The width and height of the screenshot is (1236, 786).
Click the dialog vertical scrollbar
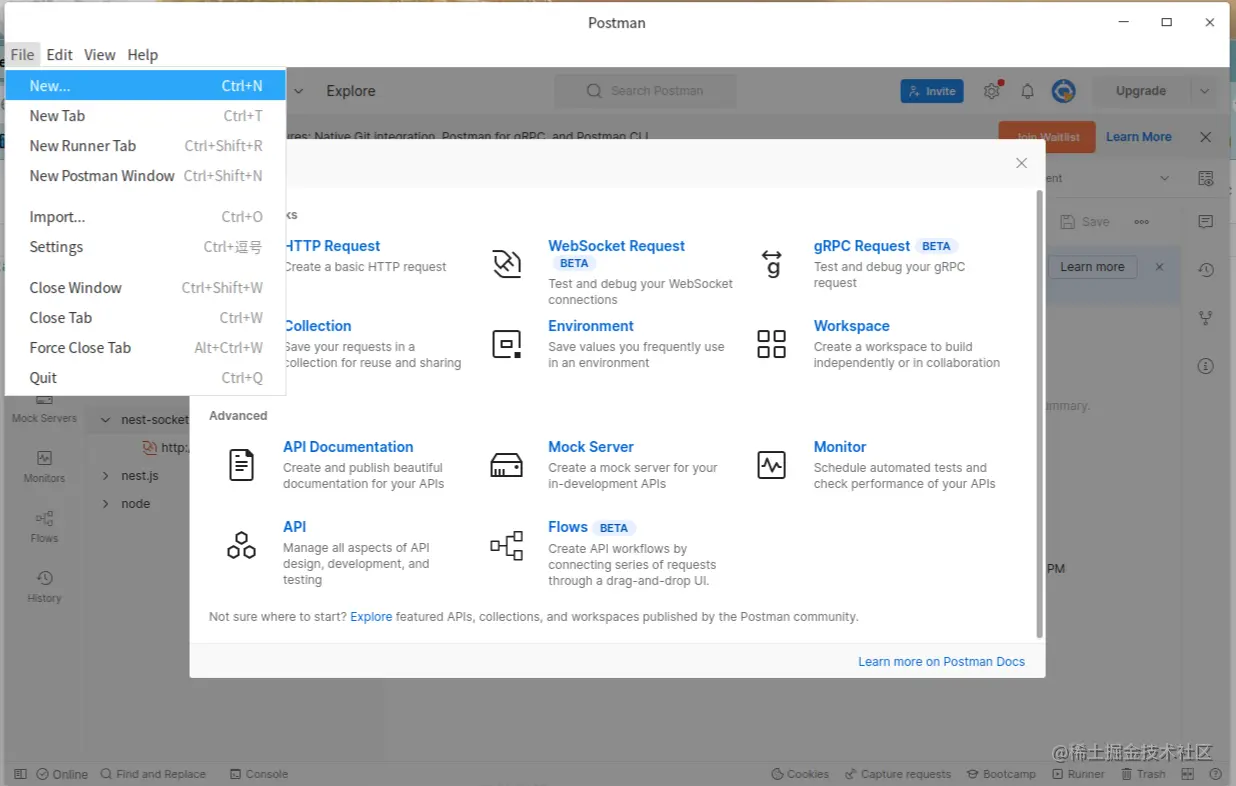click(1039, 415)
